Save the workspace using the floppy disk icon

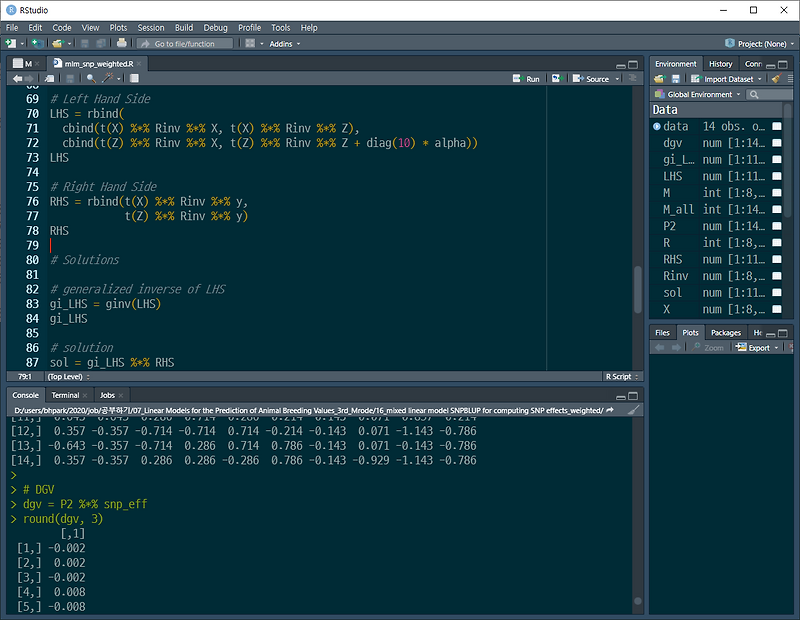(676, 78)
